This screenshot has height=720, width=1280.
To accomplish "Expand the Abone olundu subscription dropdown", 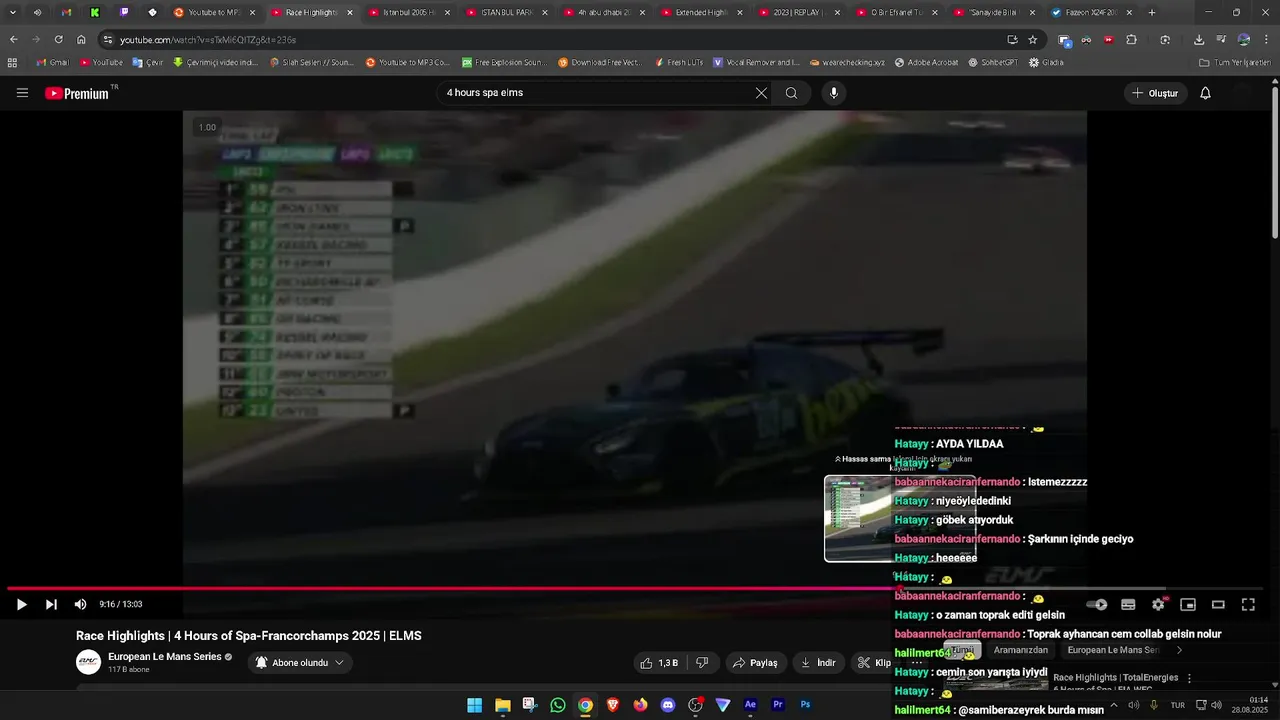I will coord(299,662).
